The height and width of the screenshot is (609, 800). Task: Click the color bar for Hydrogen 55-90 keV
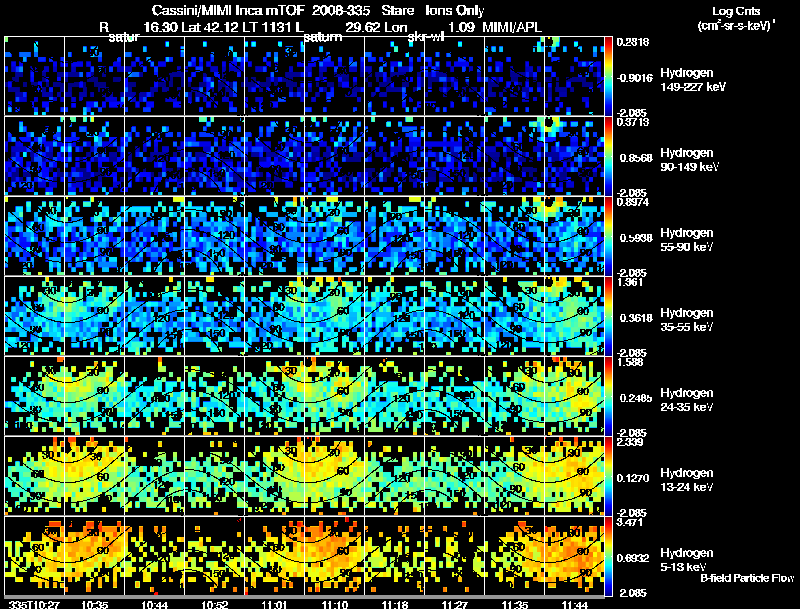[x=608, y=236]
